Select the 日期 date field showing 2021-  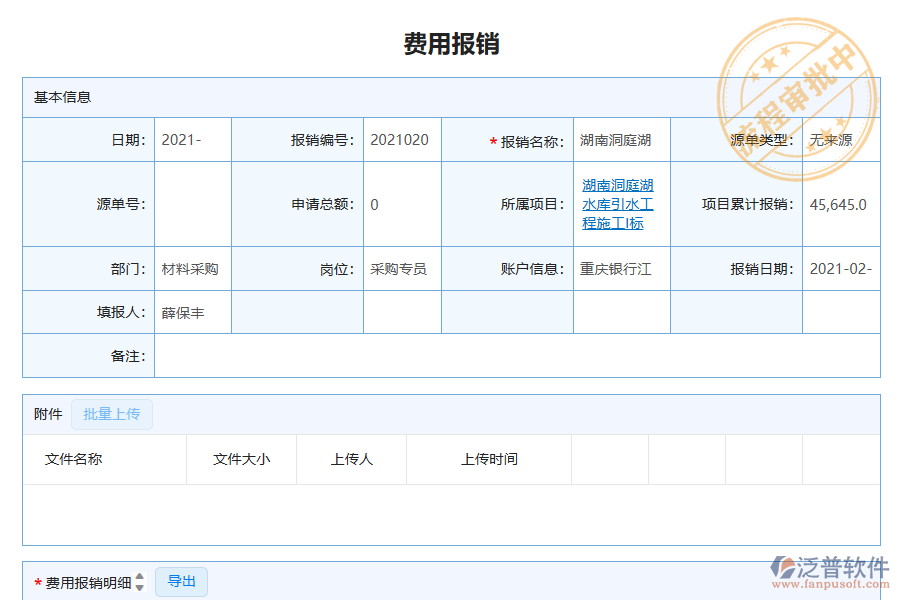(x=192, y=140)
